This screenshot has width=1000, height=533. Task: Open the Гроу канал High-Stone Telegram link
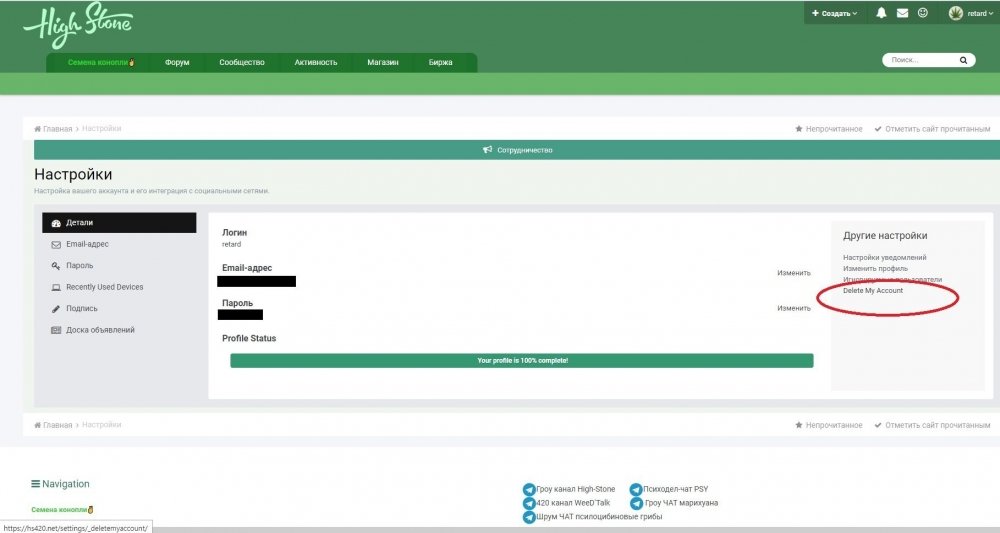(569, 489)
